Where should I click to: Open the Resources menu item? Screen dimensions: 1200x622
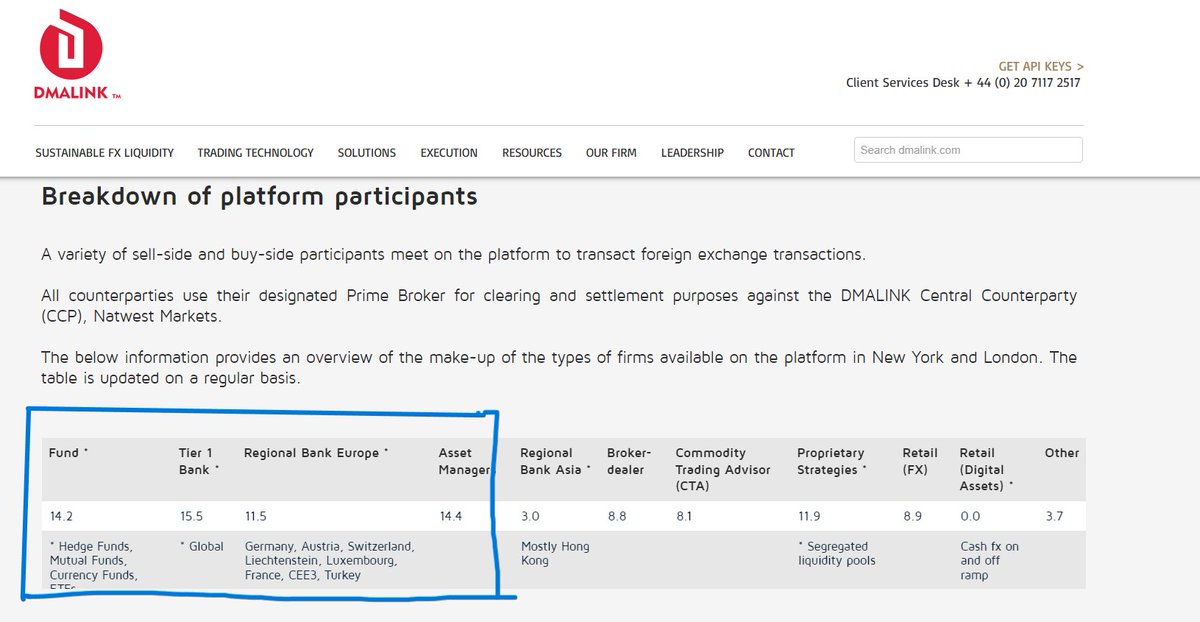coord(532,153)
